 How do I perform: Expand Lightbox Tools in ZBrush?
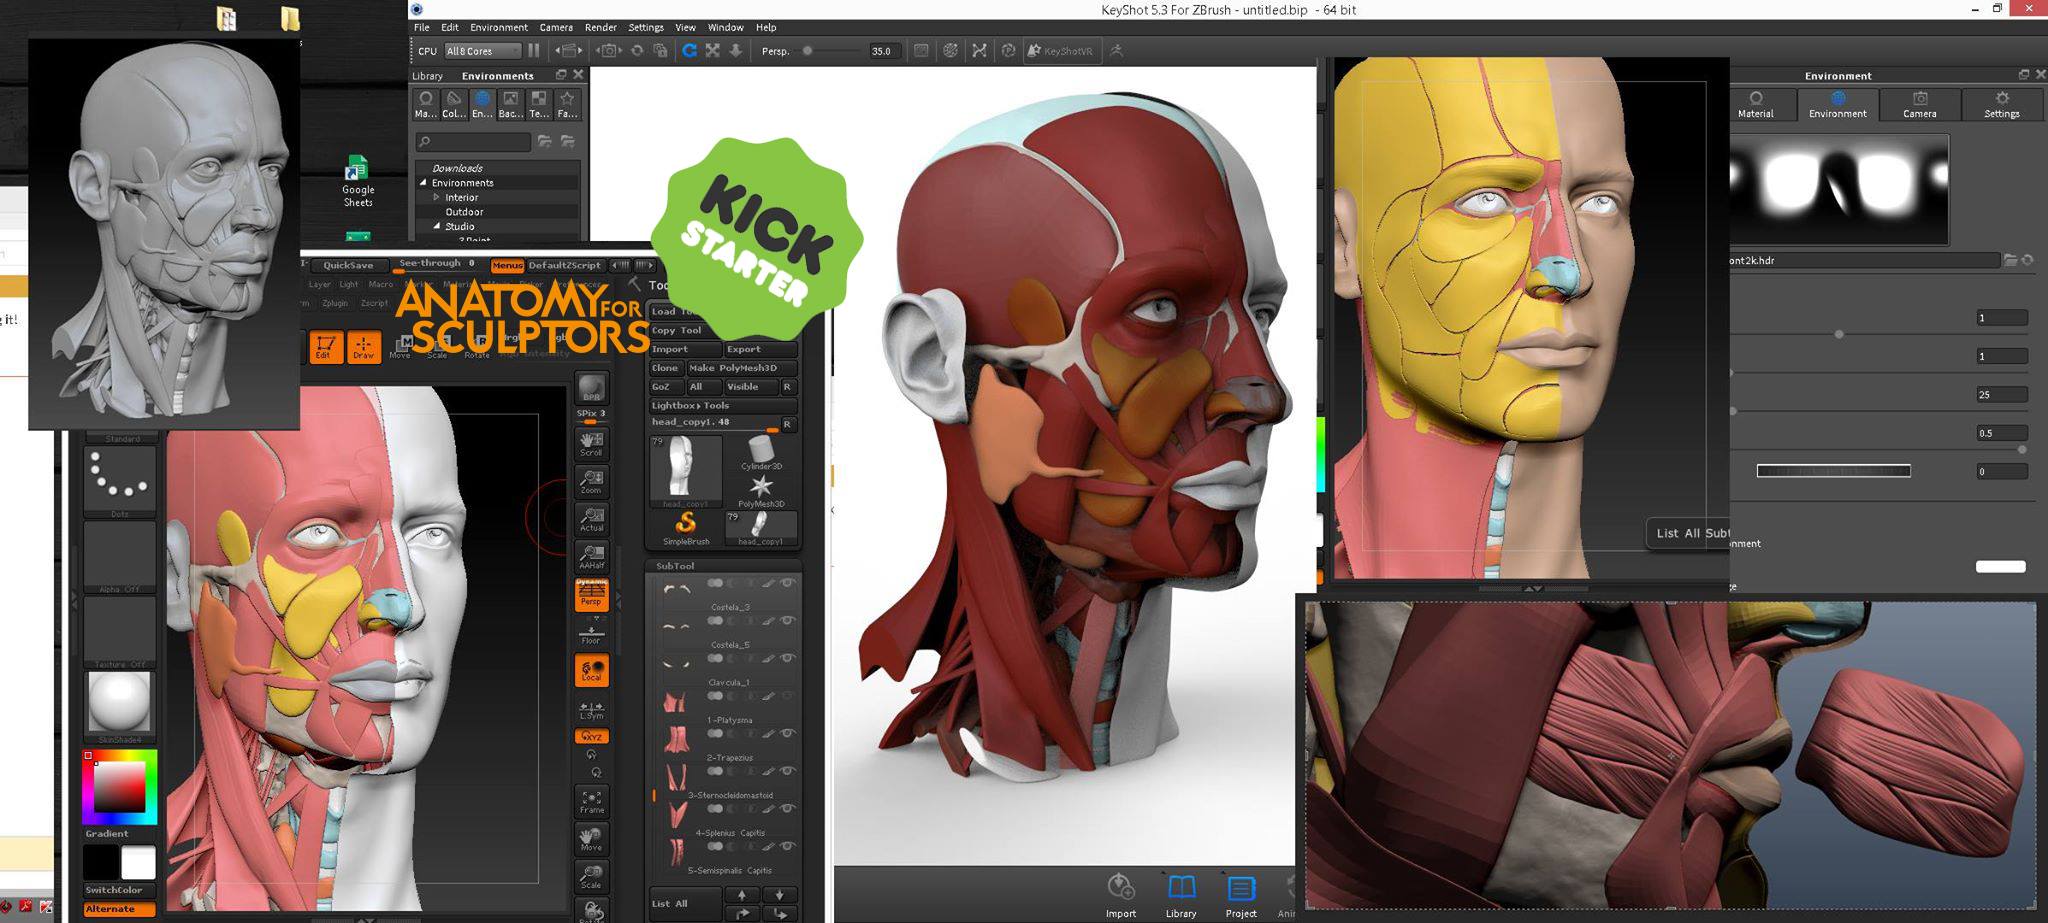pos(722,405)
